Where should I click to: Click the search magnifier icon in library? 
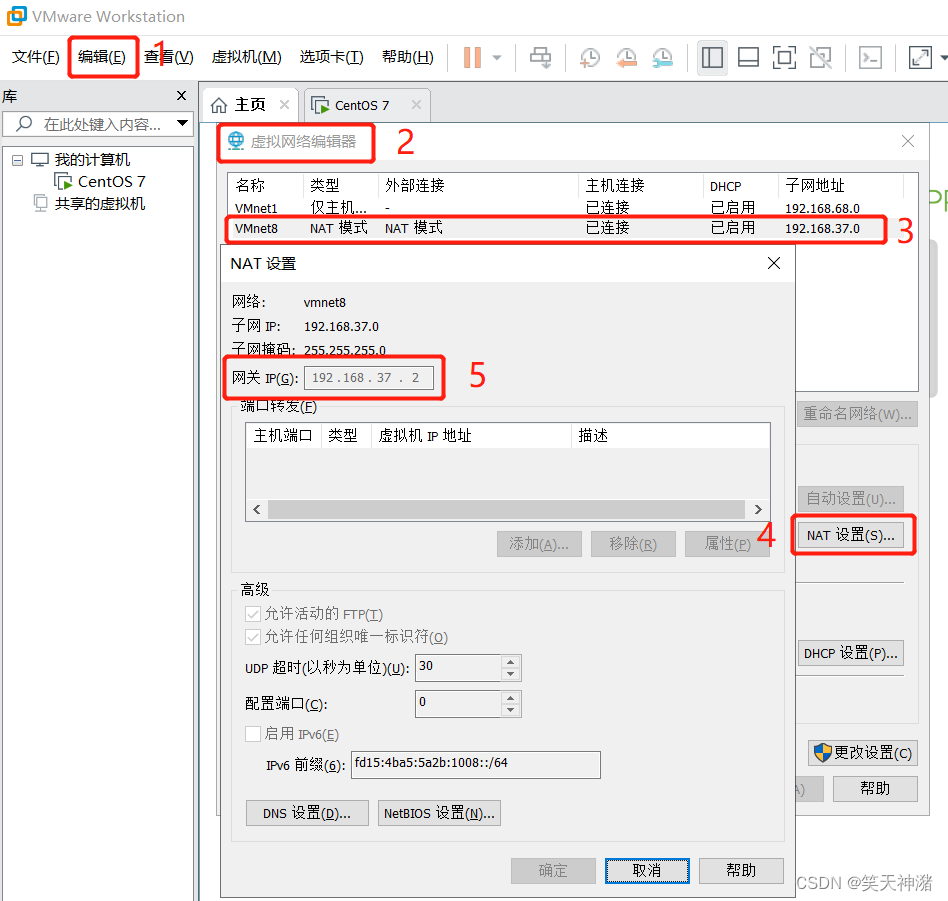[24, 124]
